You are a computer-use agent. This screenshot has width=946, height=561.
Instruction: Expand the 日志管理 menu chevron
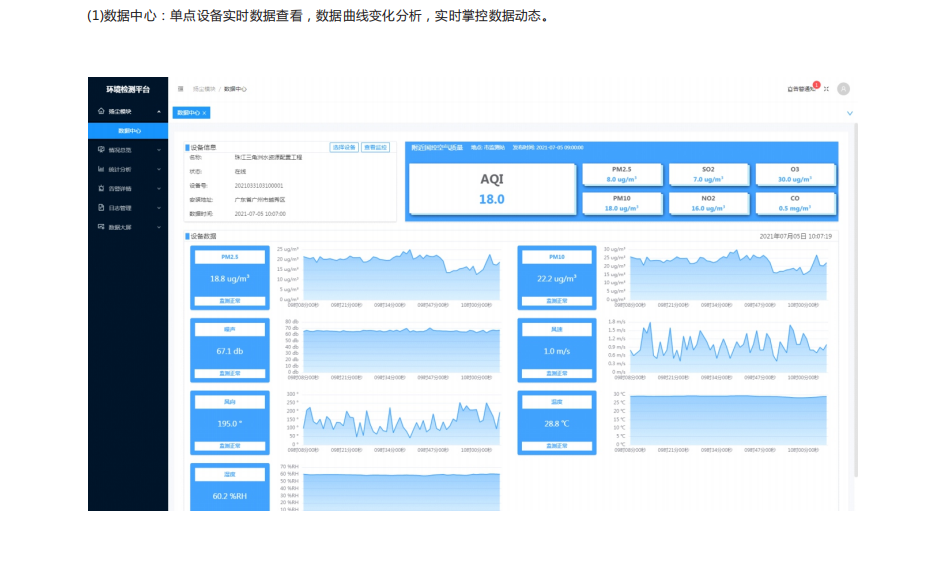point(159,208)
